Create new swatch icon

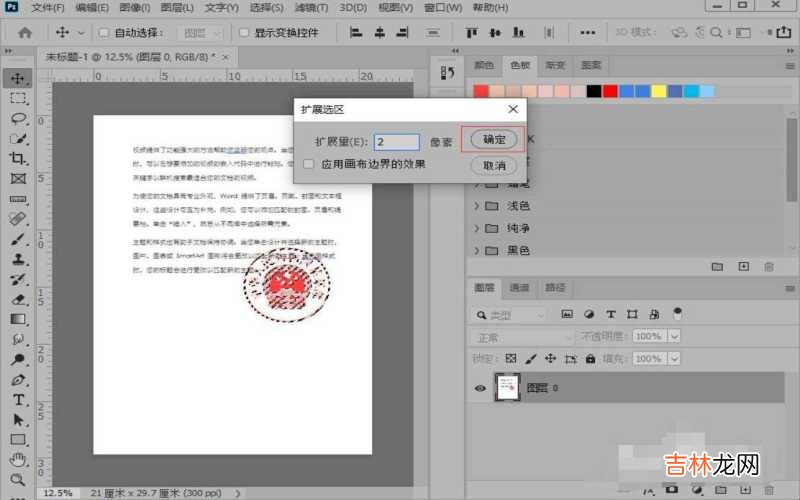pos(744,266)
